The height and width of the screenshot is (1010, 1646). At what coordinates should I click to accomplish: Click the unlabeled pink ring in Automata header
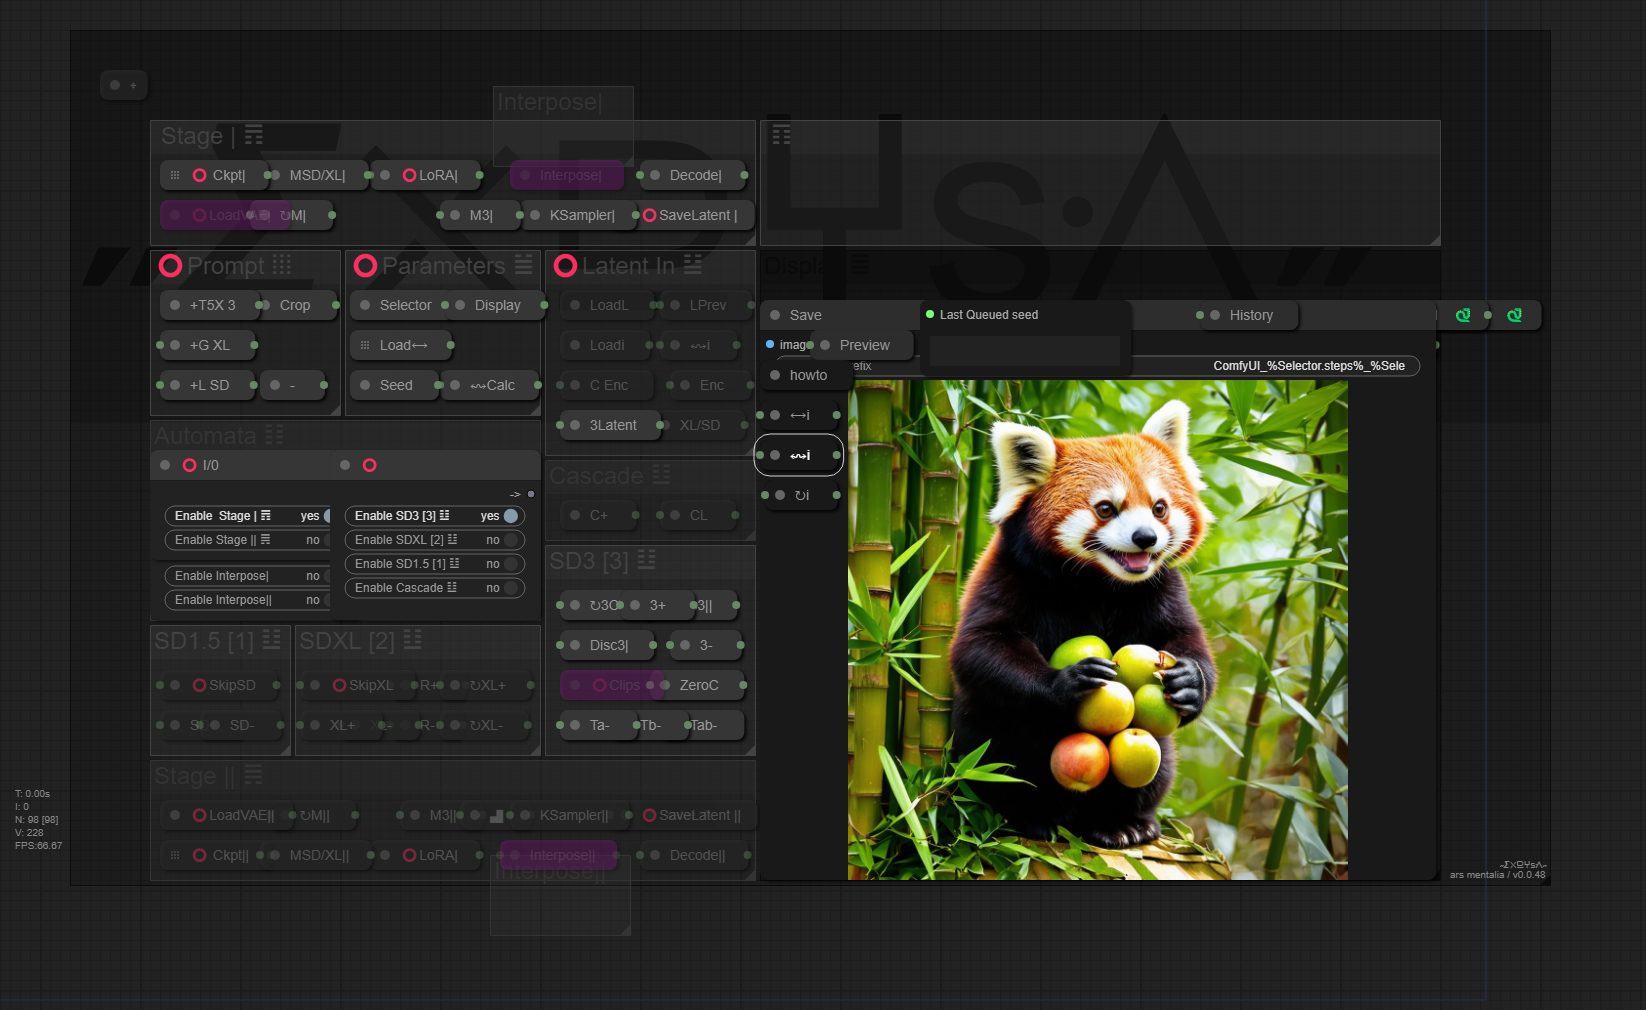(x=370, y=465)
